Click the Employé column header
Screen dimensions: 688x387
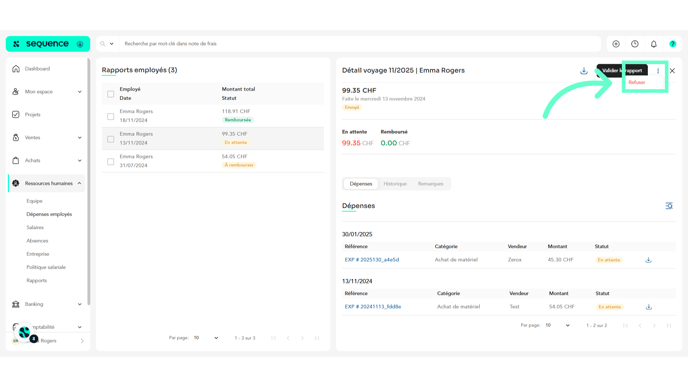tap(130, 89)
